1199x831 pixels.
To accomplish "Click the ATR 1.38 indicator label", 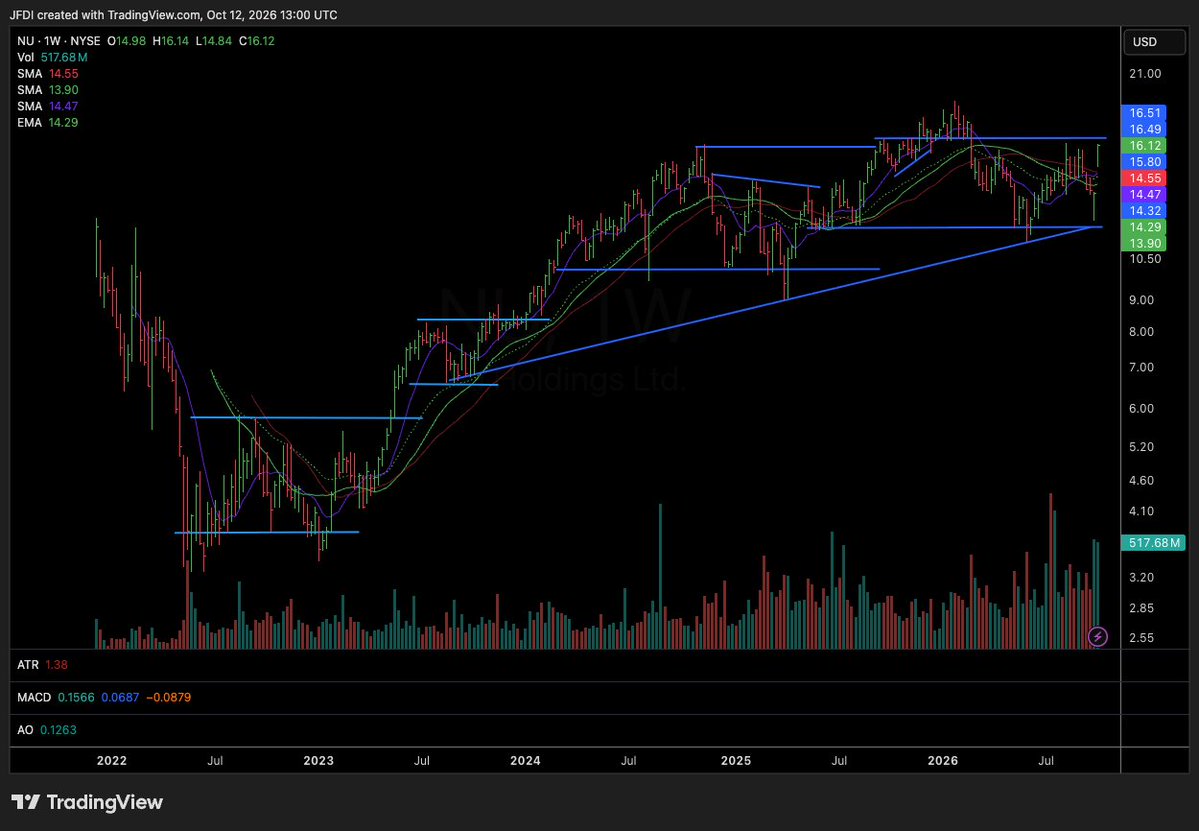I will point(43,665).
